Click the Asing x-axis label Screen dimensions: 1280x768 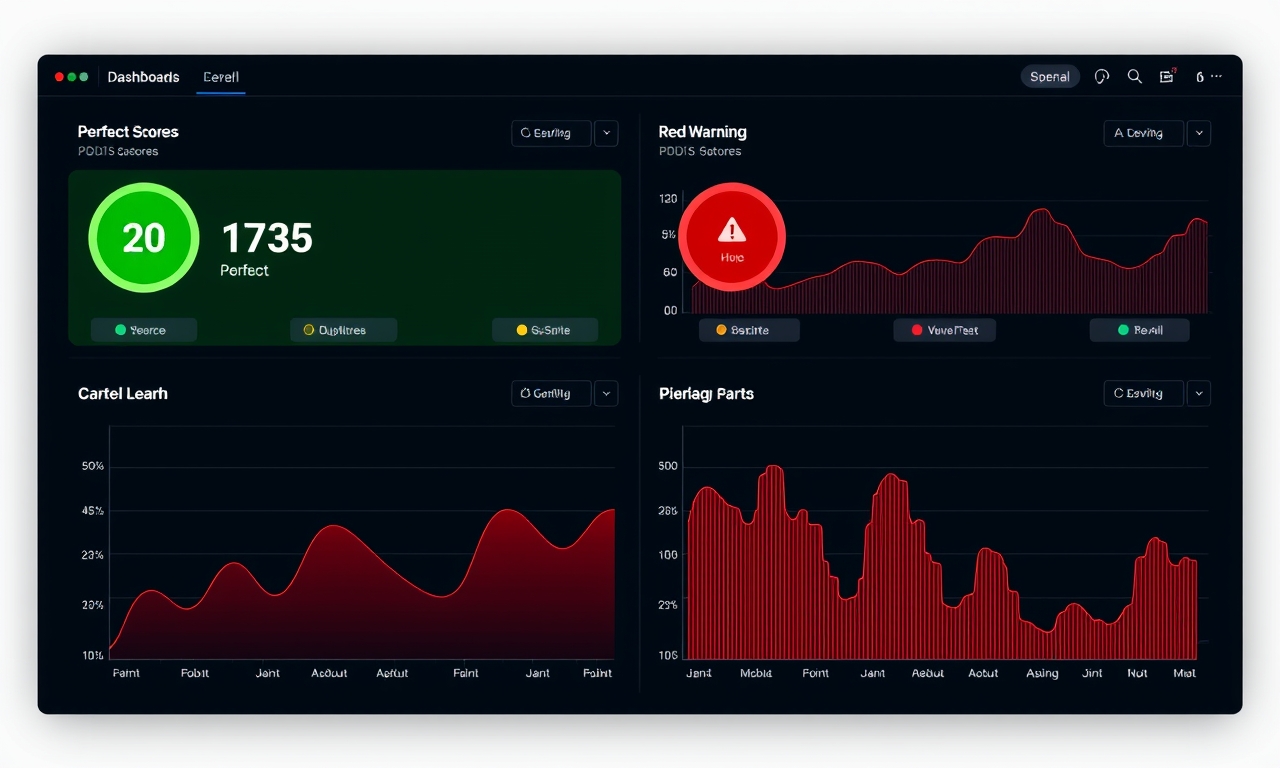1042,674
